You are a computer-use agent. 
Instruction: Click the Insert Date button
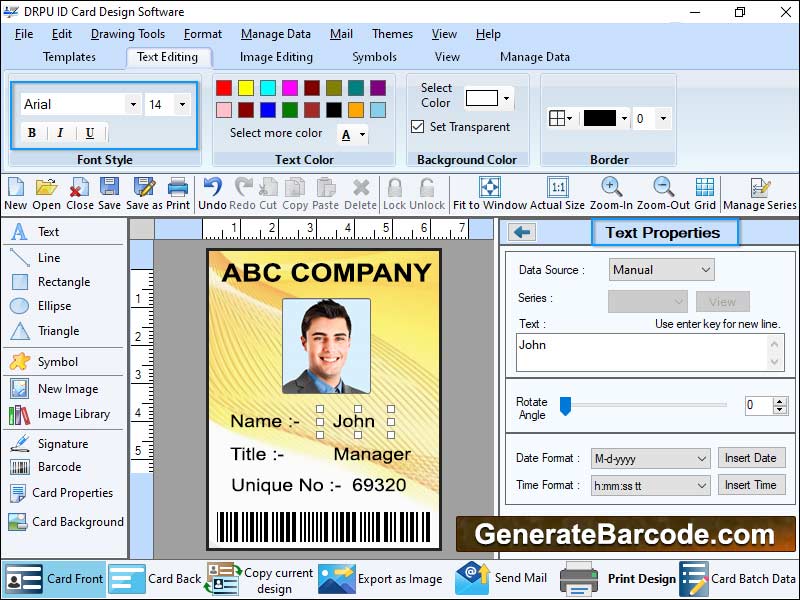point(752,458)
